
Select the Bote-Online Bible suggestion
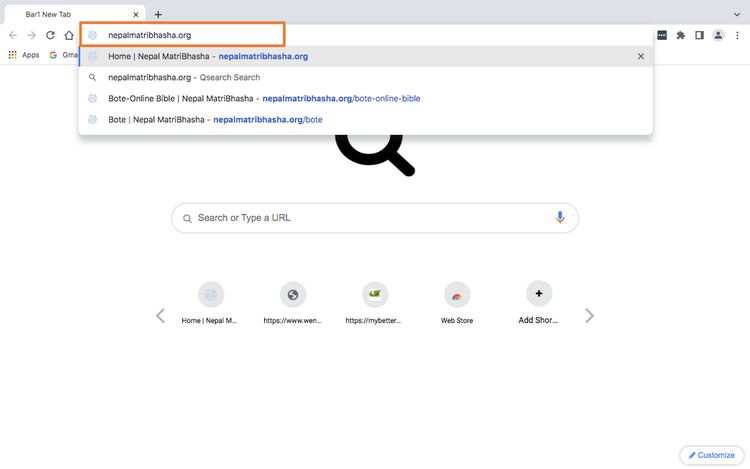click(x=264, y=99)
